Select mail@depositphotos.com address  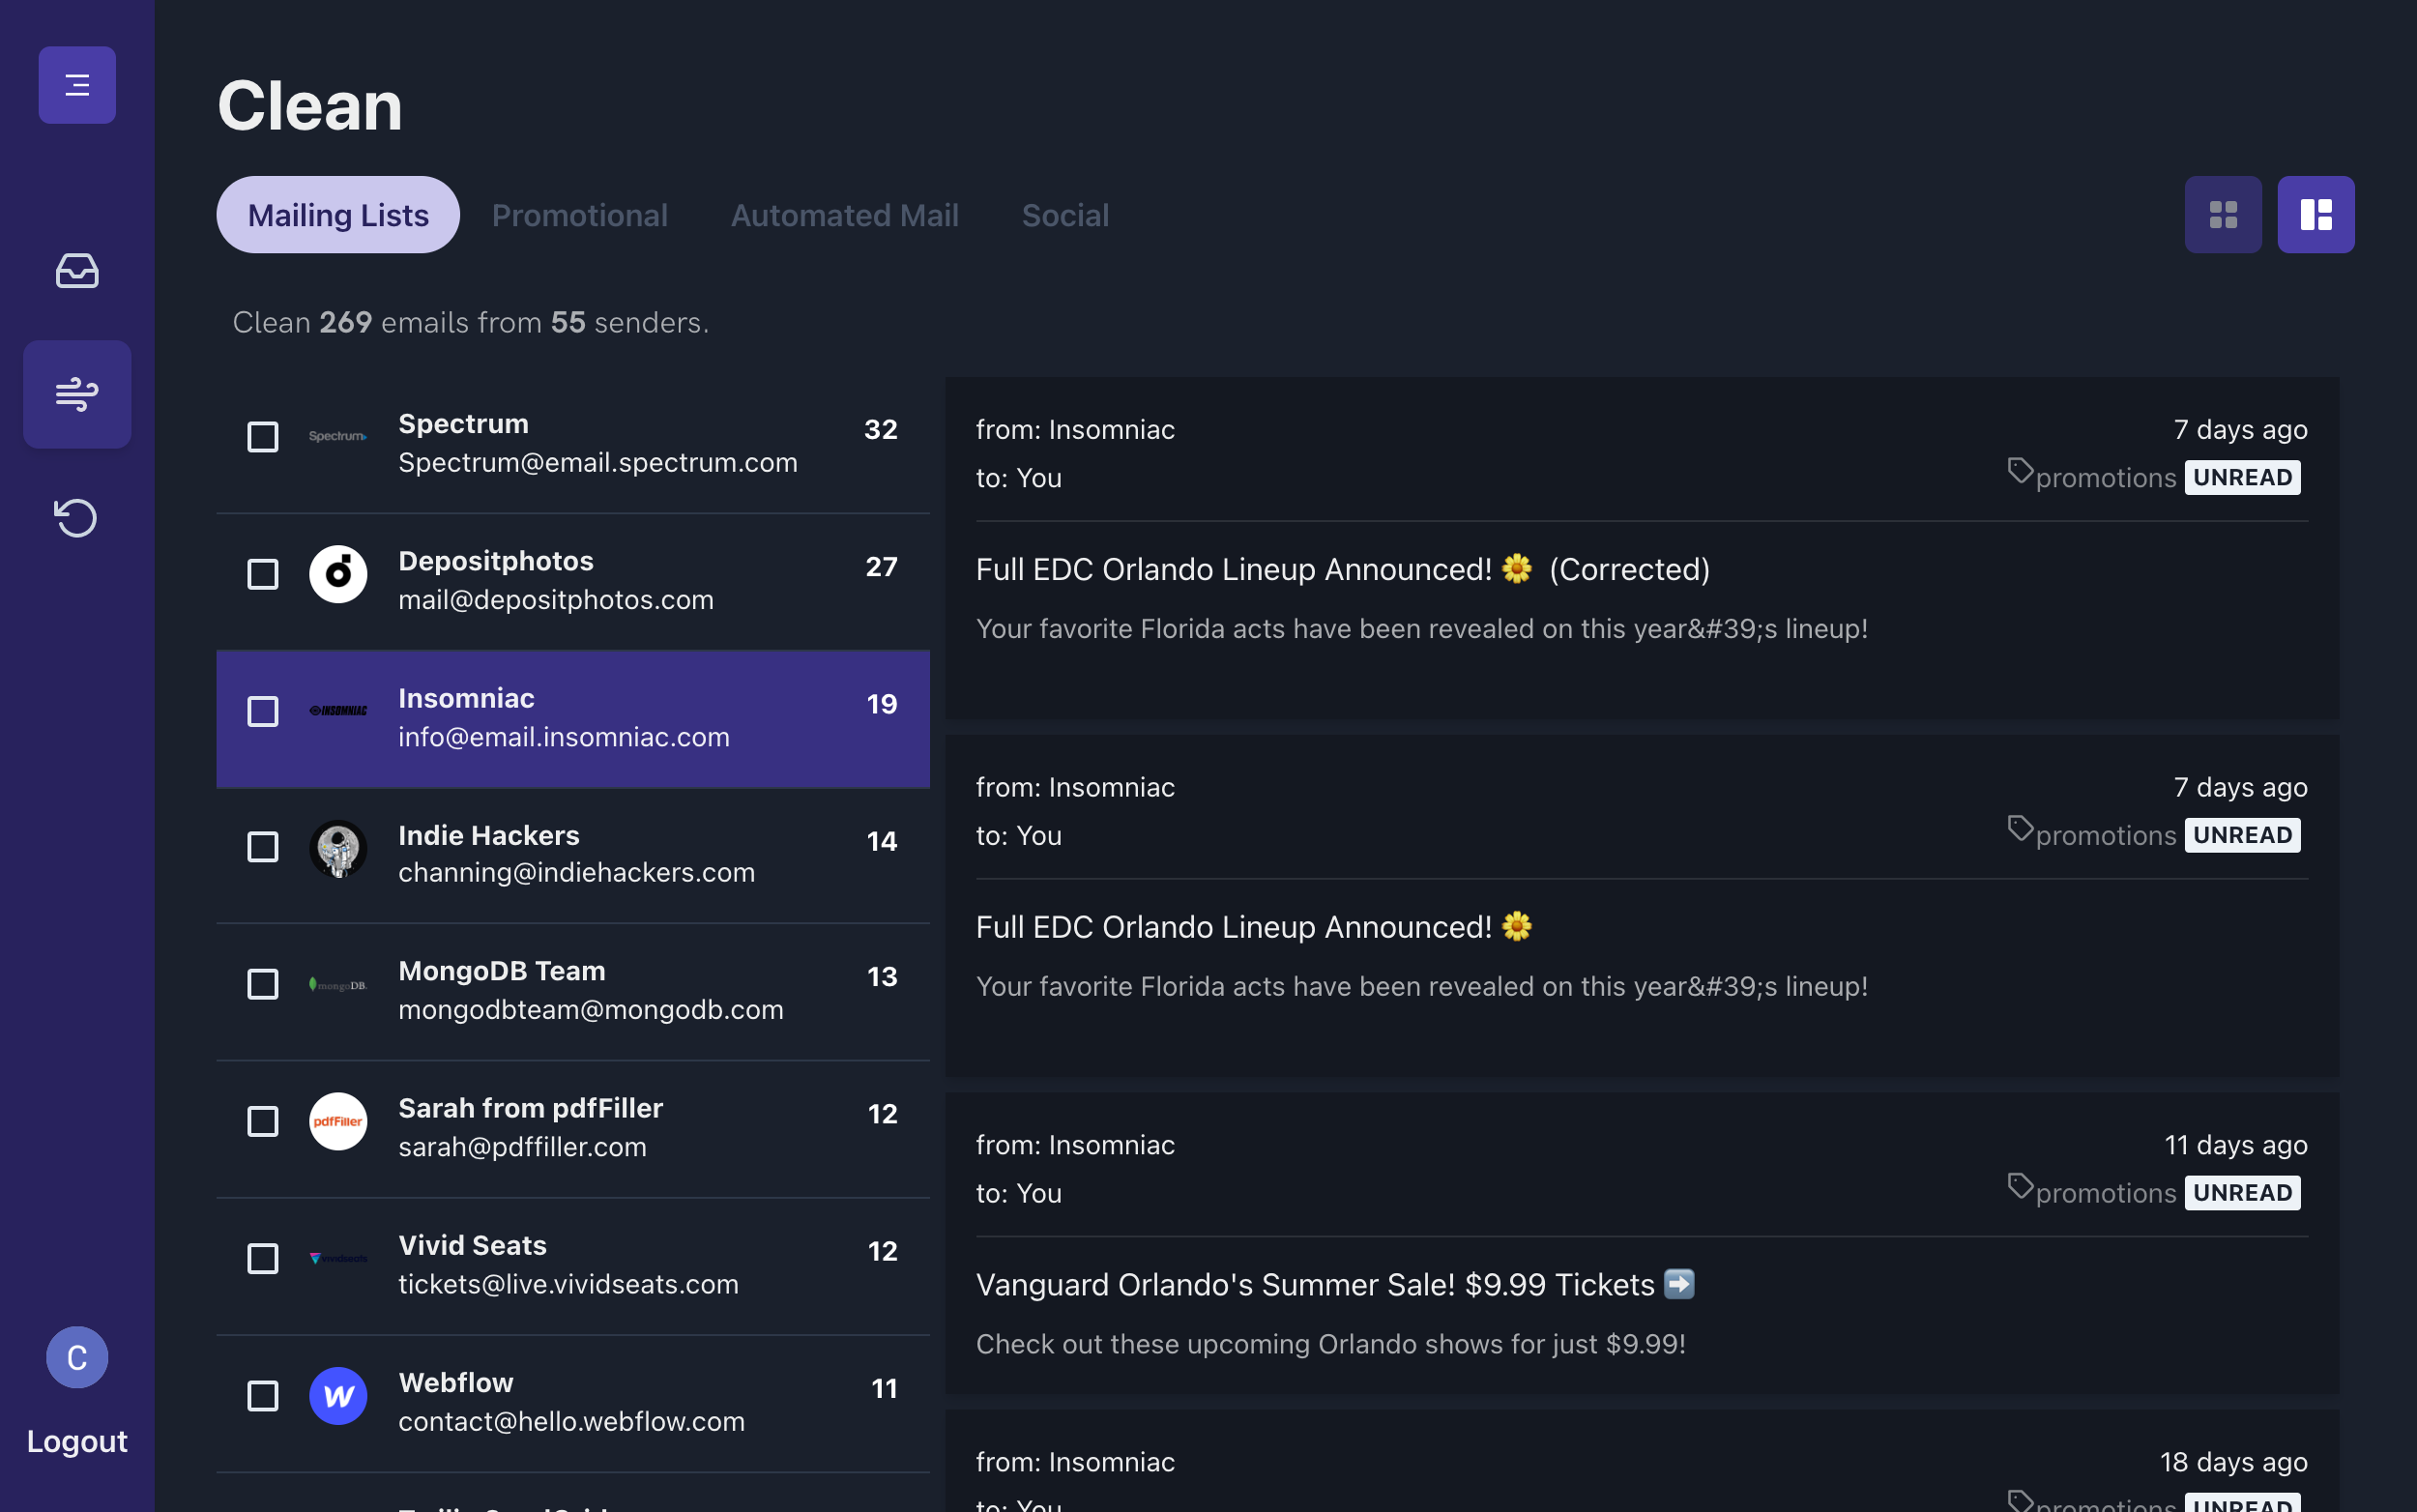pos(556,600)
